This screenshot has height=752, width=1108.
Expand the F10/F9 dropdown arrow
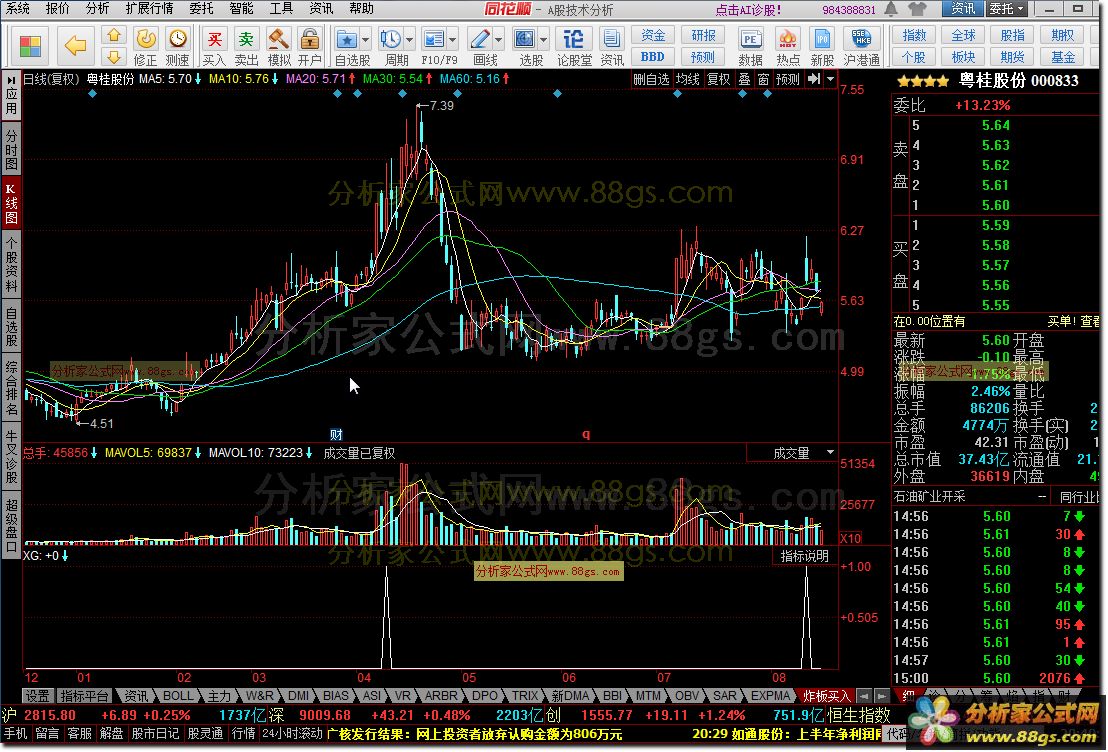click(452, 40)
